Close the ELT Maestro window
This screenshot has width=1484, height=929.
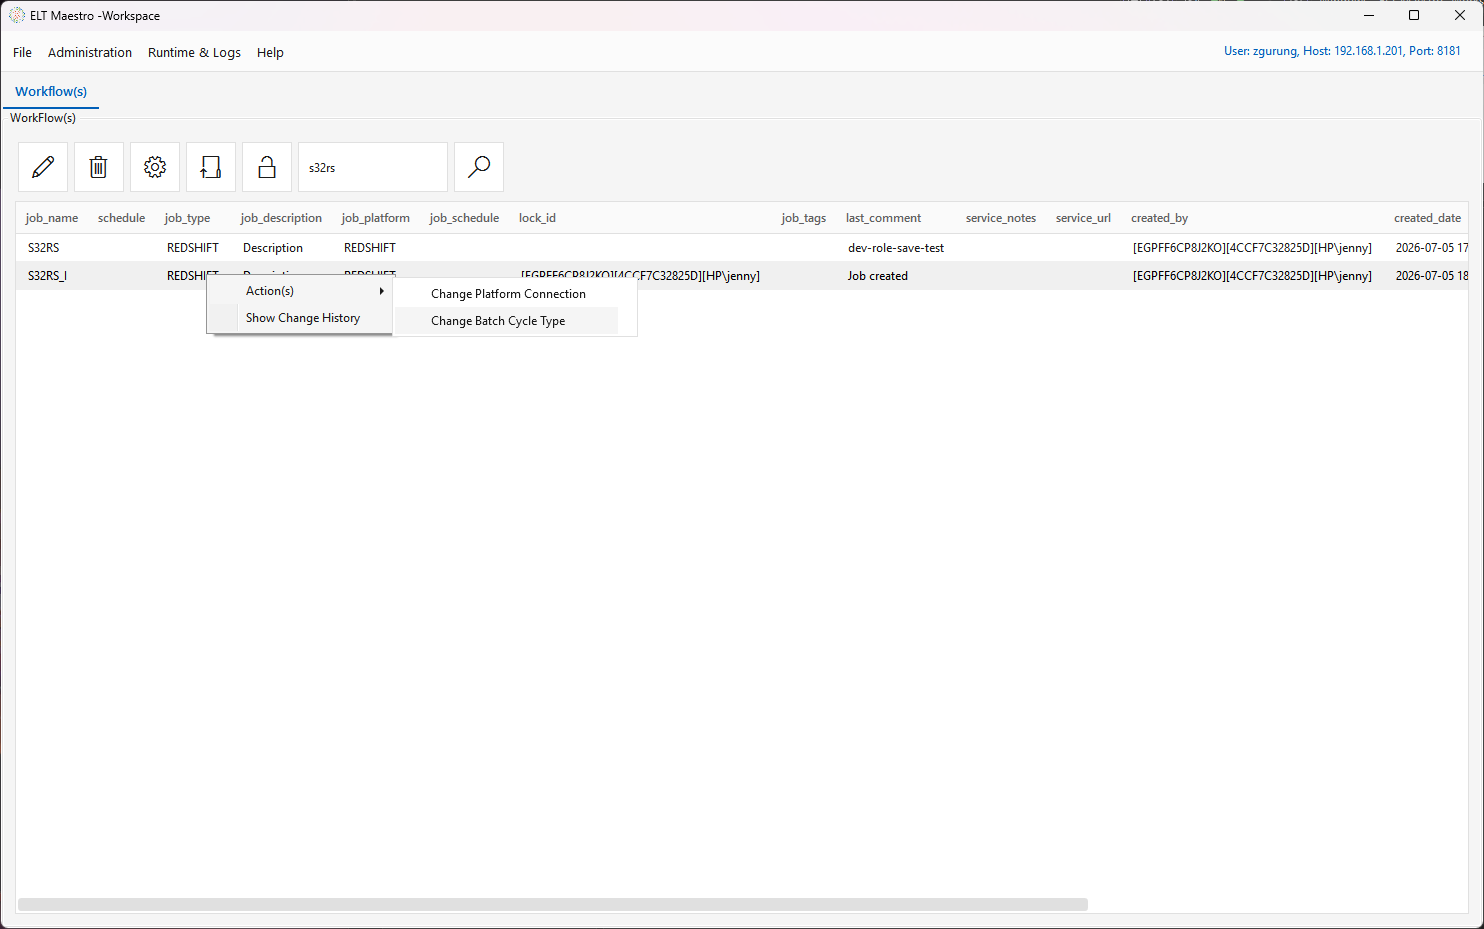[x=1460, y=15]
